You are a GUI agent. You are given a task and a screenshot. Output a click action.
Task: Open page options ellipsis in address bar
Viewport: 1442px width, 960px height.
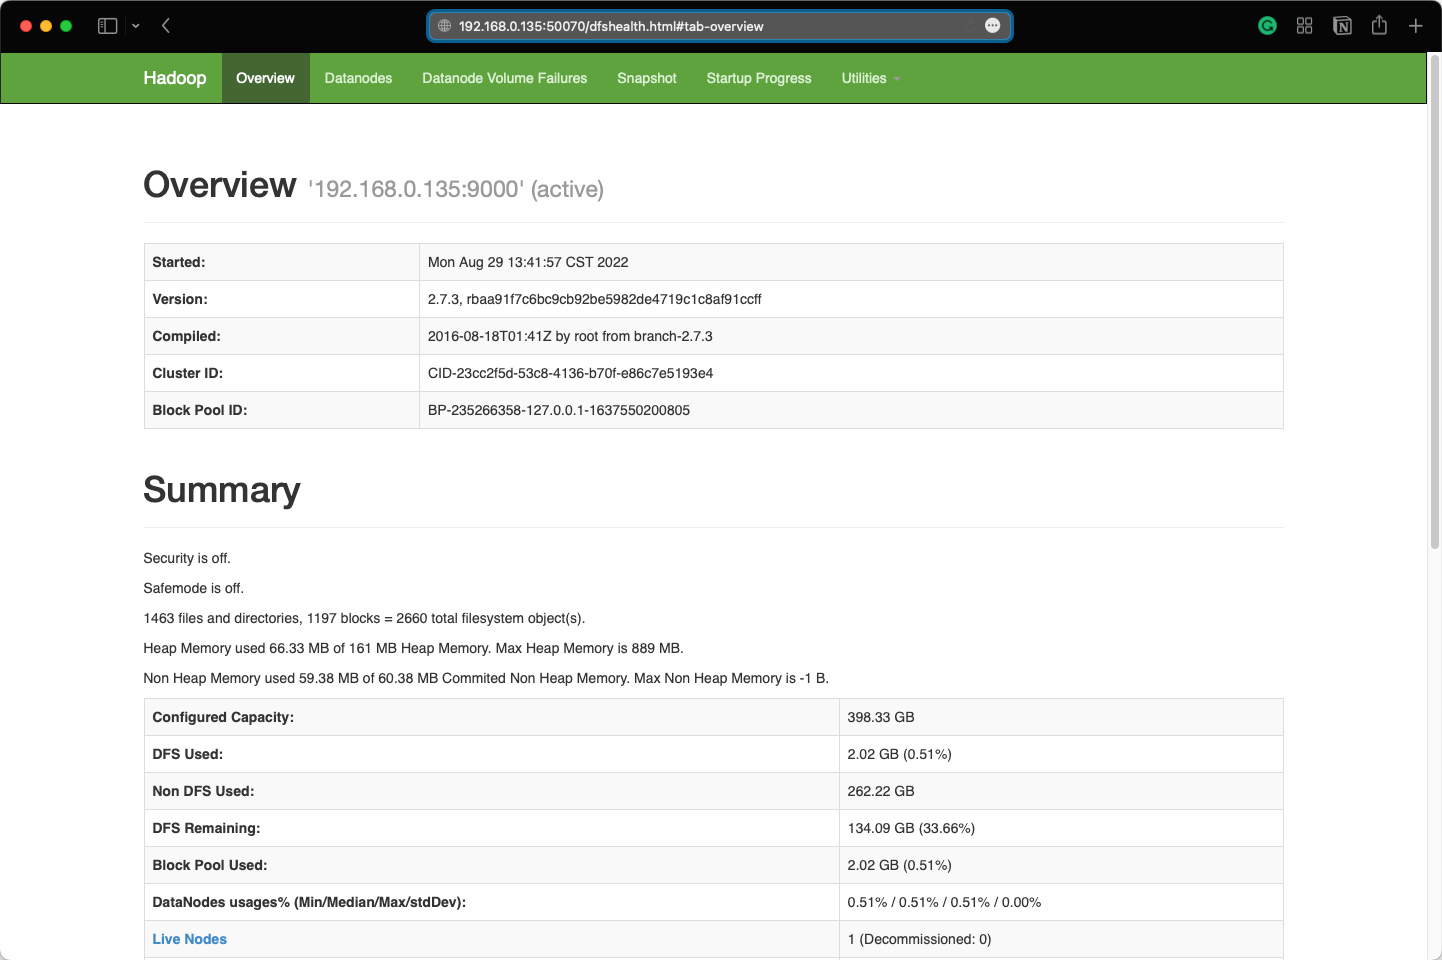(x=992, y=26)
